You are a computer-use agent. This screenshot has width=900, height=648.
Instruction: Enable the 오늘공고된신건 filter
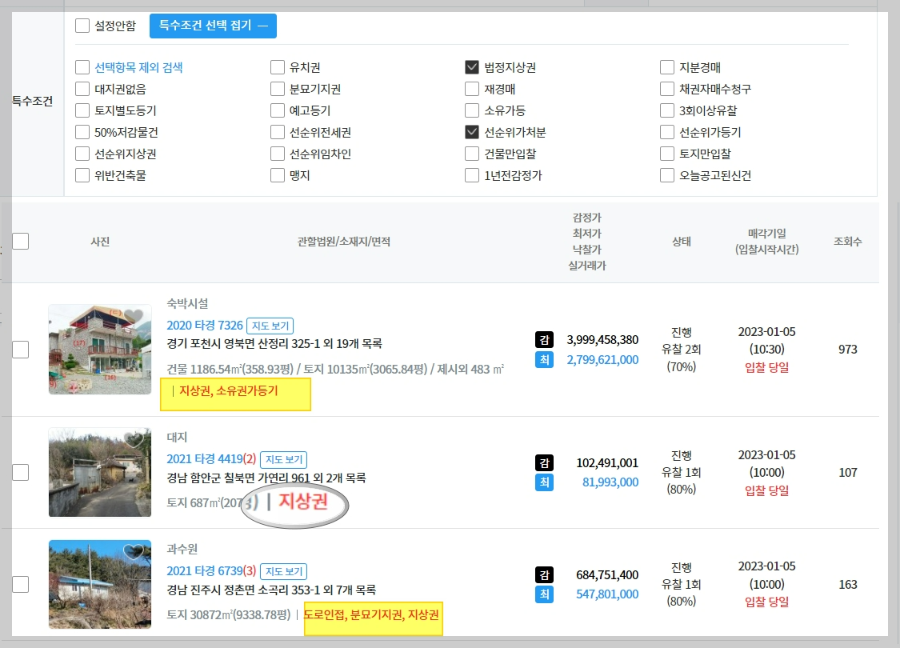667,175
